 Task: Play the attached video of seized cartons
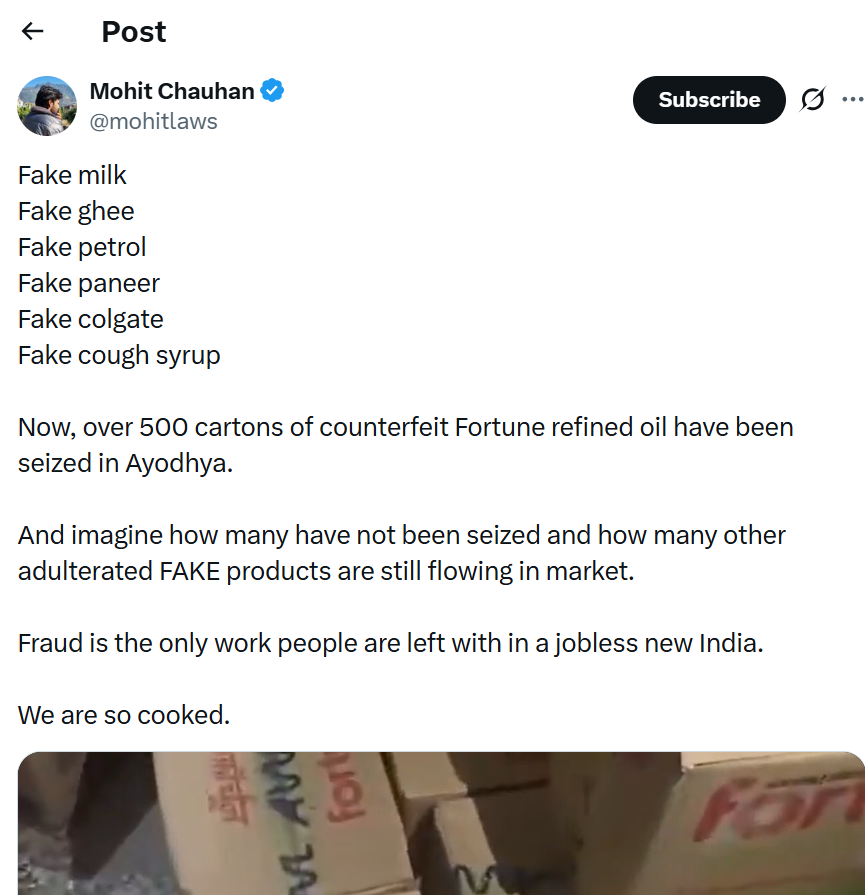point(440,823)
